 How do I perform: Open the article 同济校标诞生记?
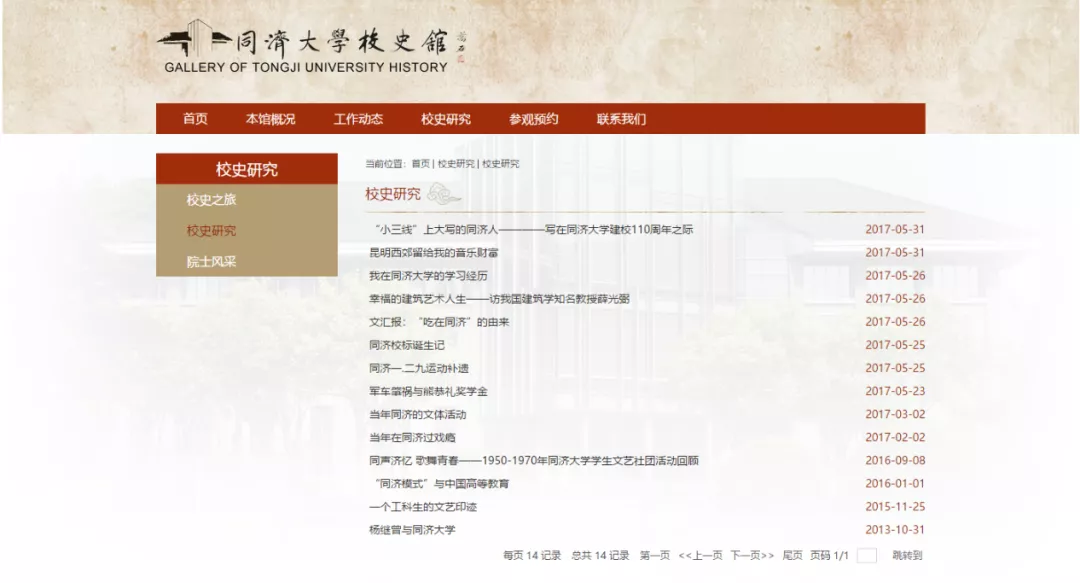pos(406,345)
